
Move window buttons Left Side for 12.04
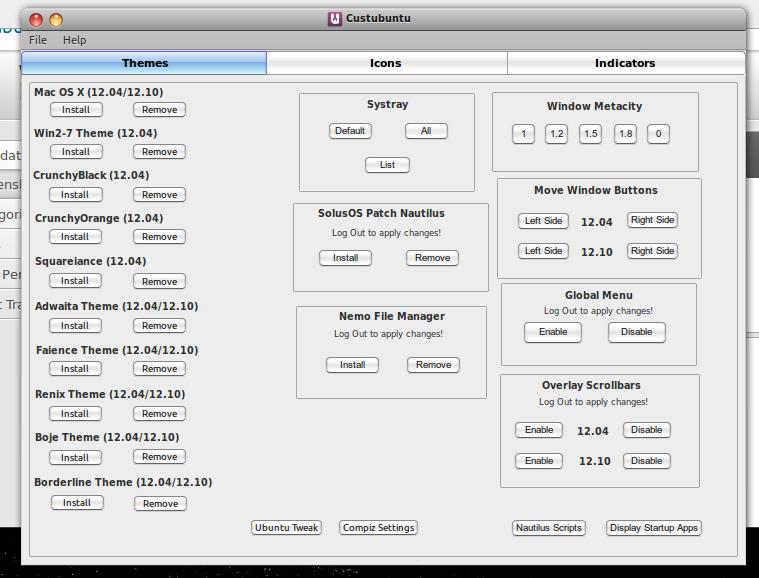(543, 221)
